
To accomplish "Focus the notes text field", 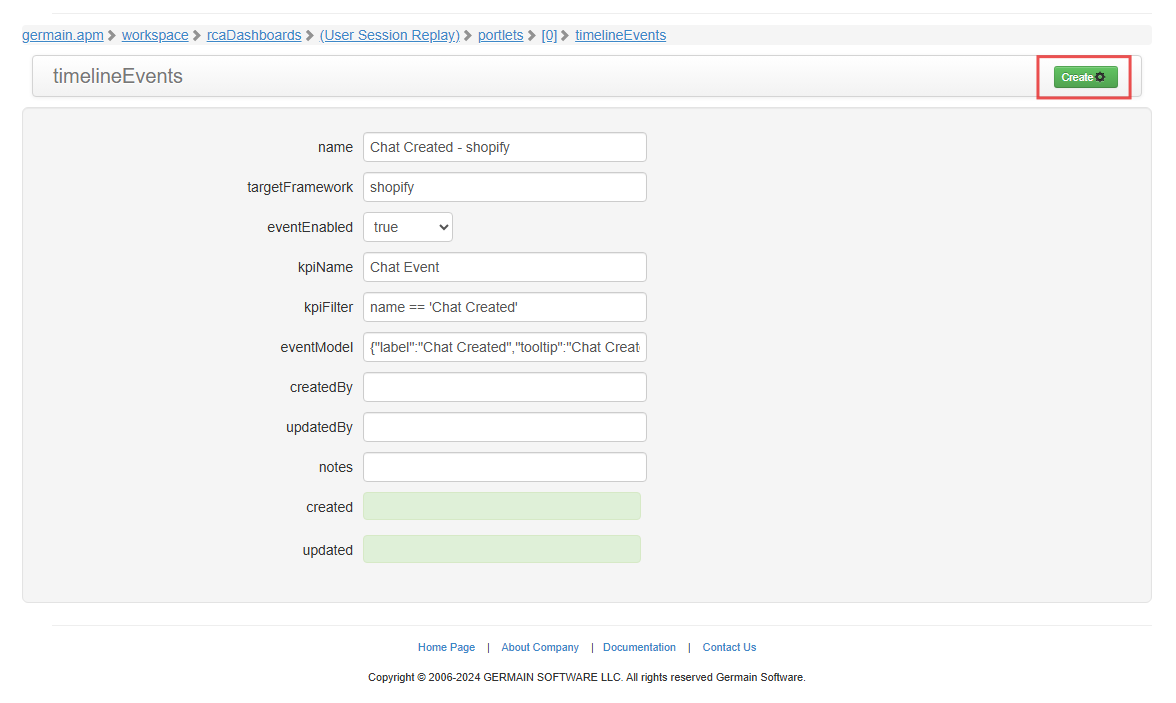I will coord(504,467).
